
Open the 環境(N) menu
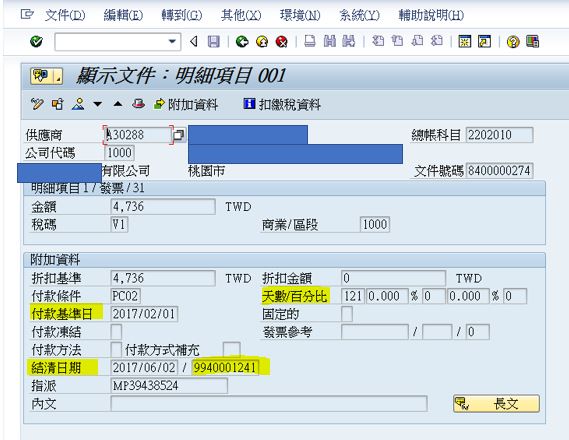(300, 15)
